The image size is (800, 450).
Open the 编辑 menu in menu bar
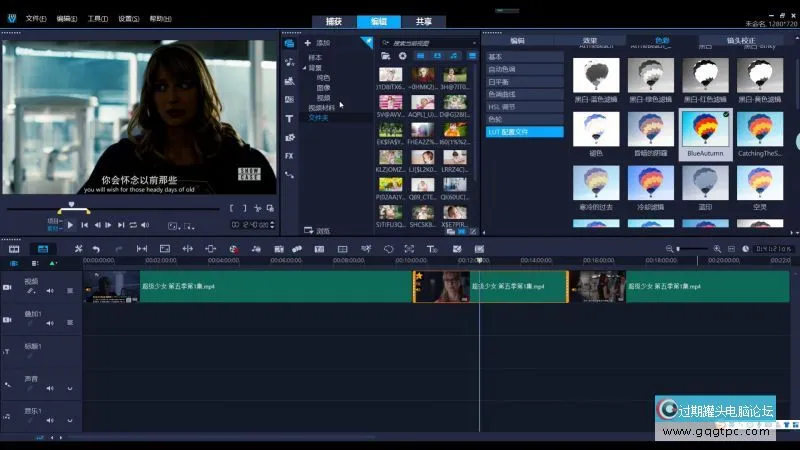point(67,19)
